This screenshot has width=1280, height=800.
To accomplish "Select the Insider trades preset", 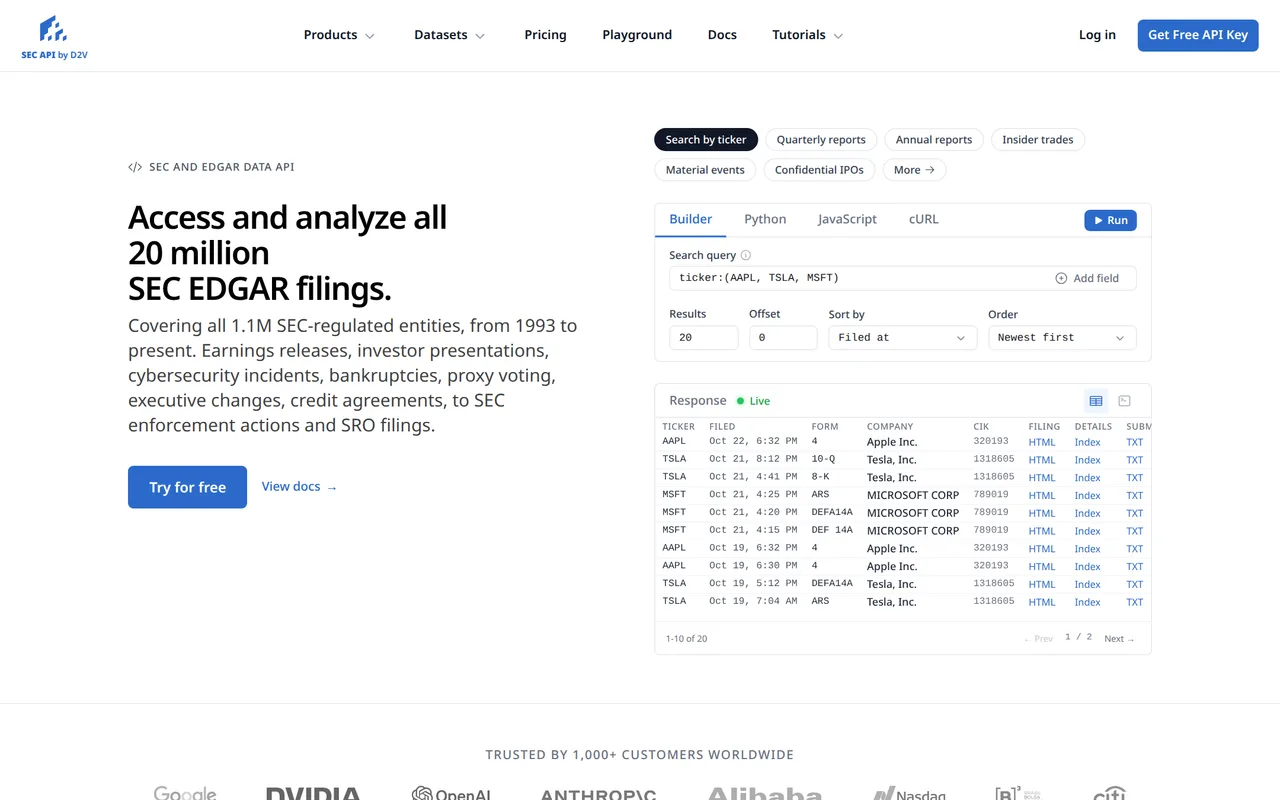I will pyautogui.click(x=1038, y=140).
